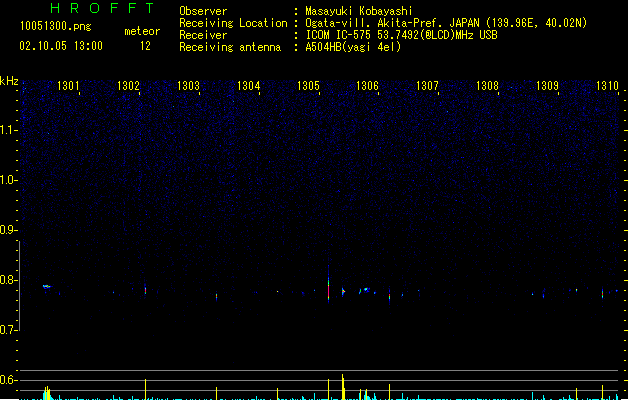Click antenna value A504HB(yagi 4el)

[353, 47]
